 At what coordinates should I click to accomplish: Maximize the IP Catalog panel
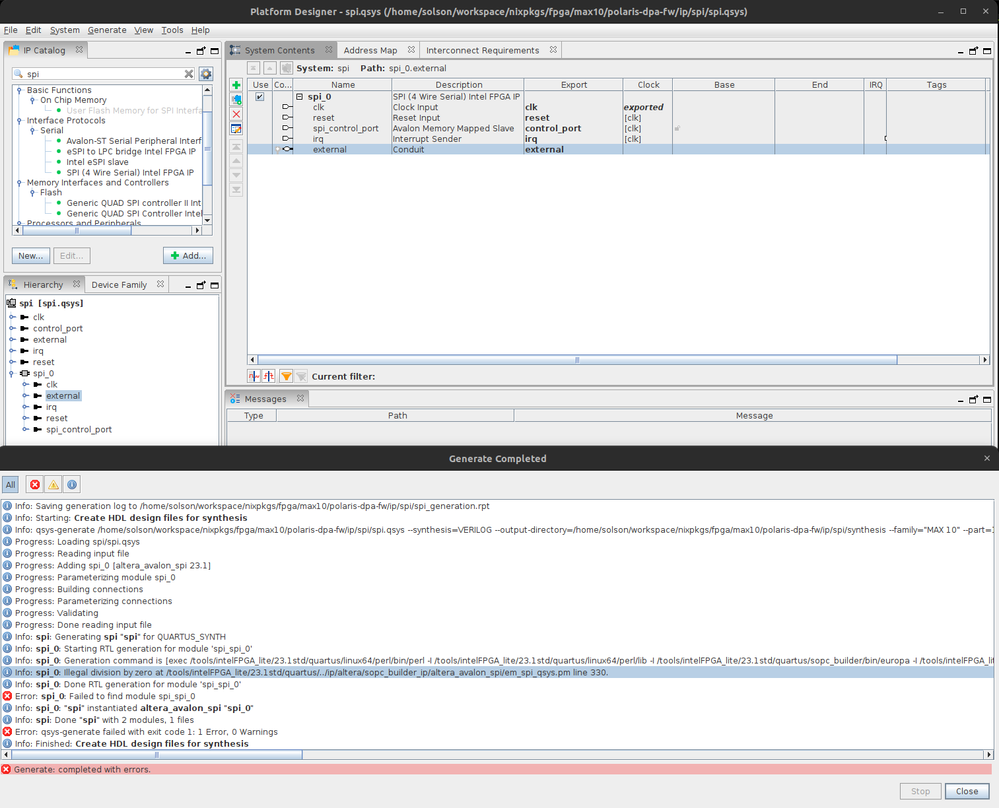coord(215,51)
